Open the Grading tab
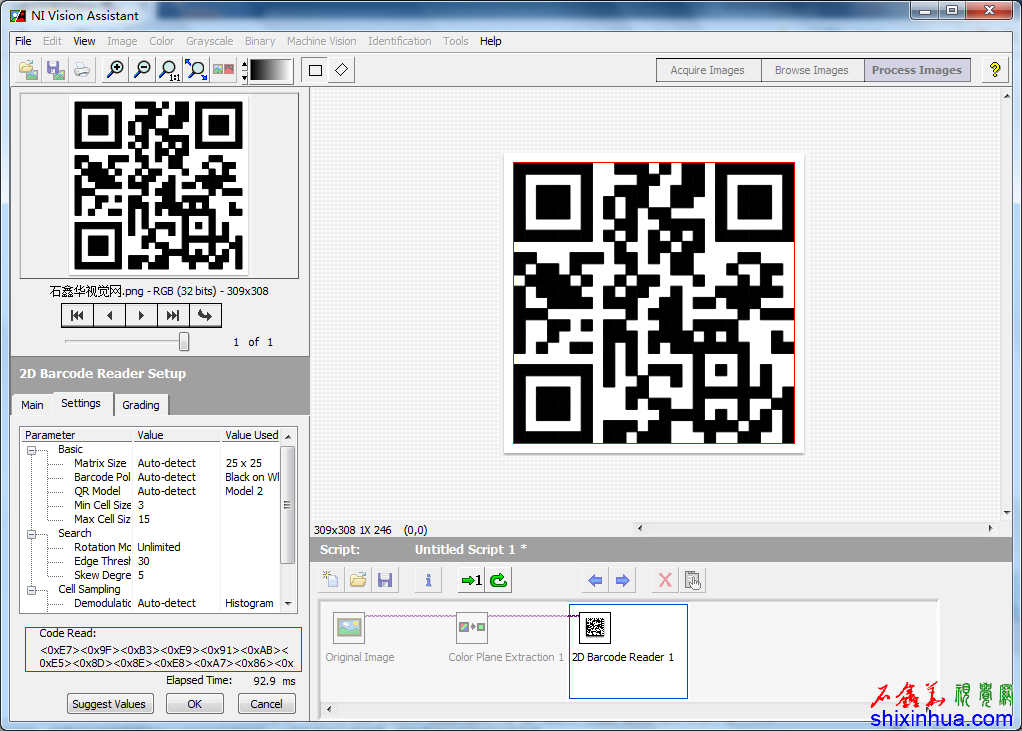 [x=141, y=405]
